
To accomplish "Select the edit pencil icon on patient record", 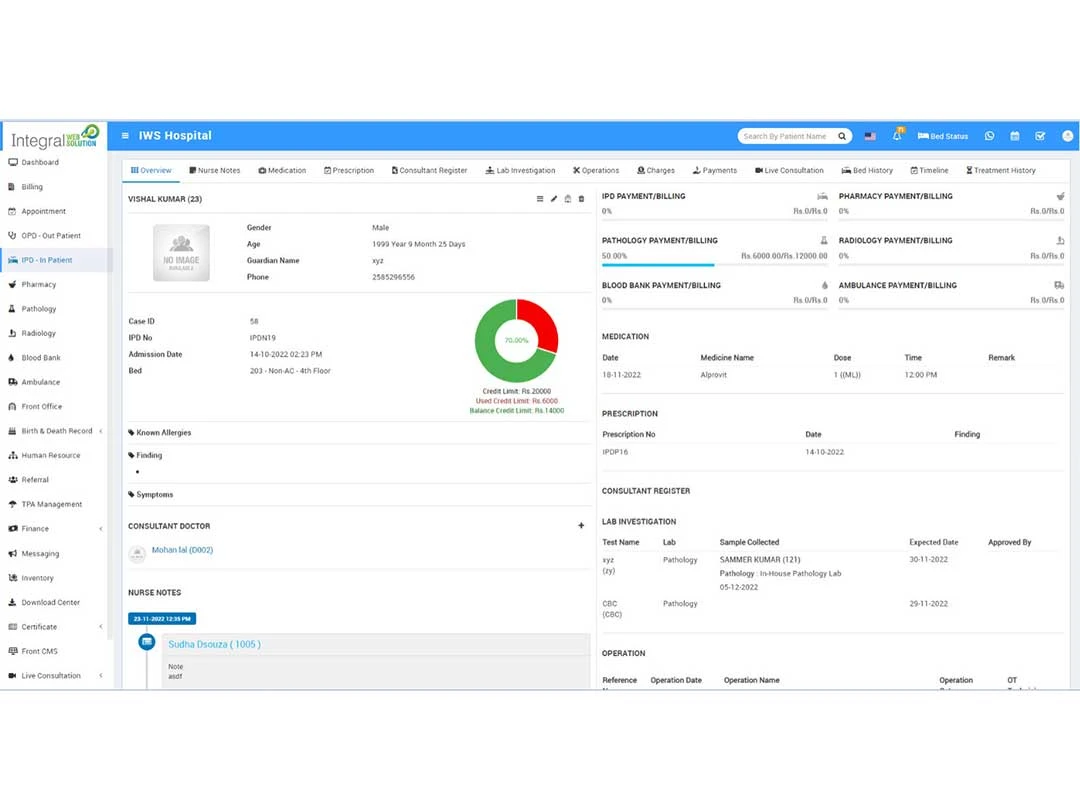I will [x=553, y=199].
